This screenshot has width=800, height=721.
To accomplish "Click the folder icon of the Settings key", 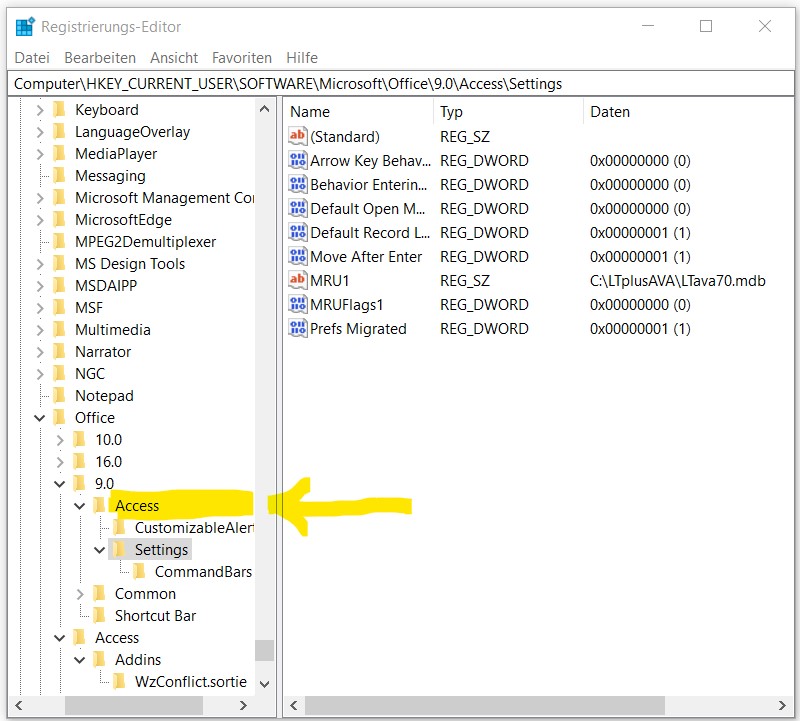I will 119,549.
